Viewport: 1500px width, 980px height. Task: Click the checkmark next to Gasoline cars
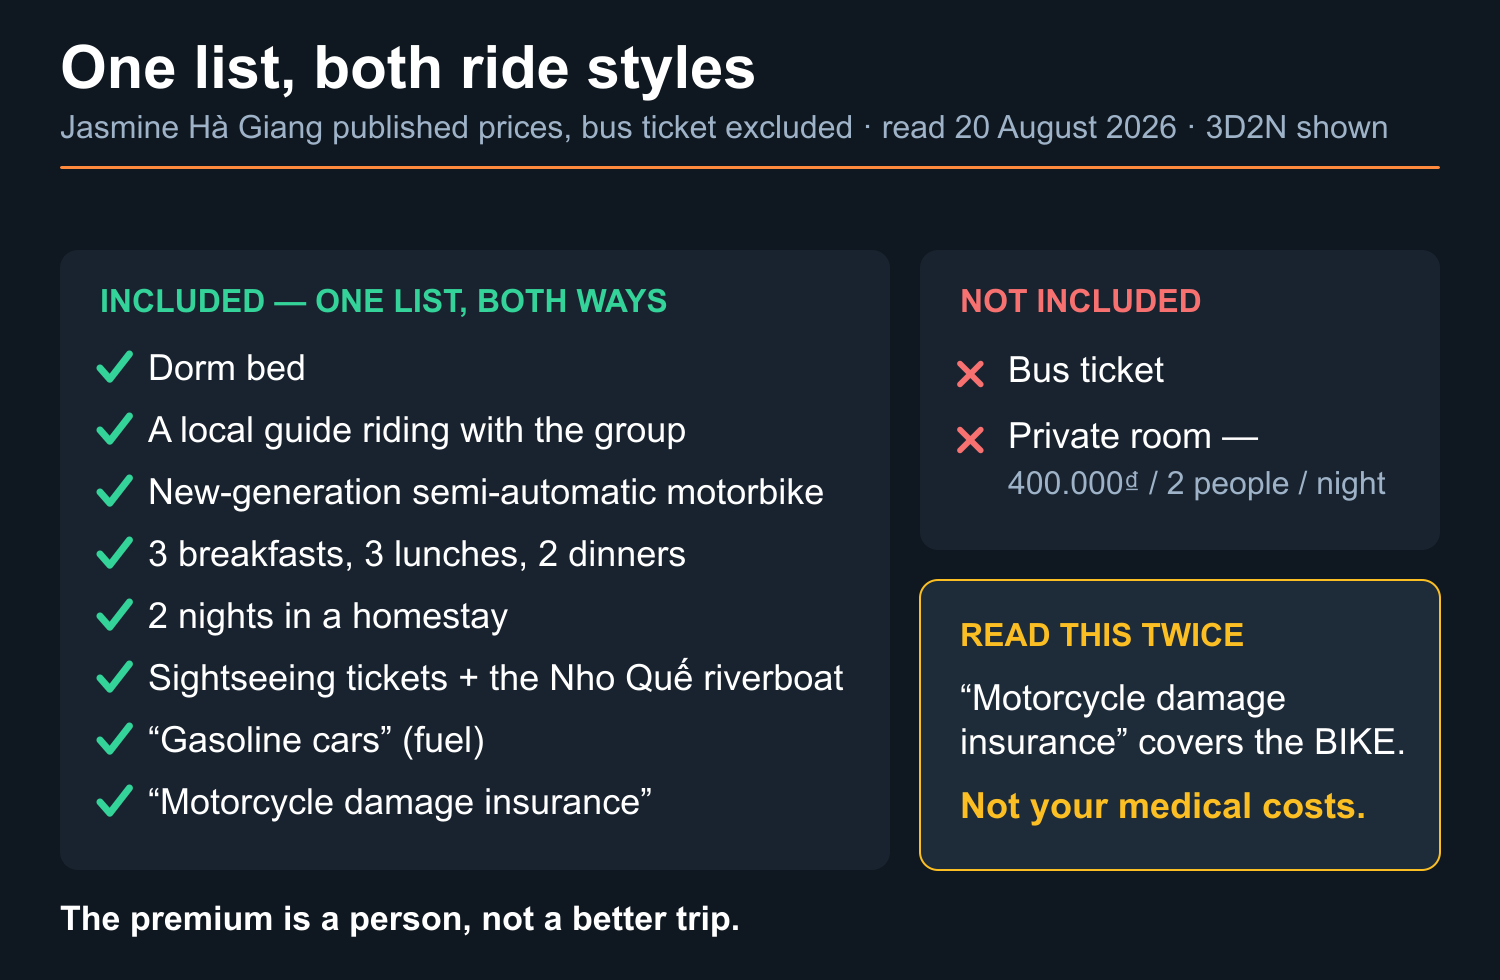(x=115, y=740)
